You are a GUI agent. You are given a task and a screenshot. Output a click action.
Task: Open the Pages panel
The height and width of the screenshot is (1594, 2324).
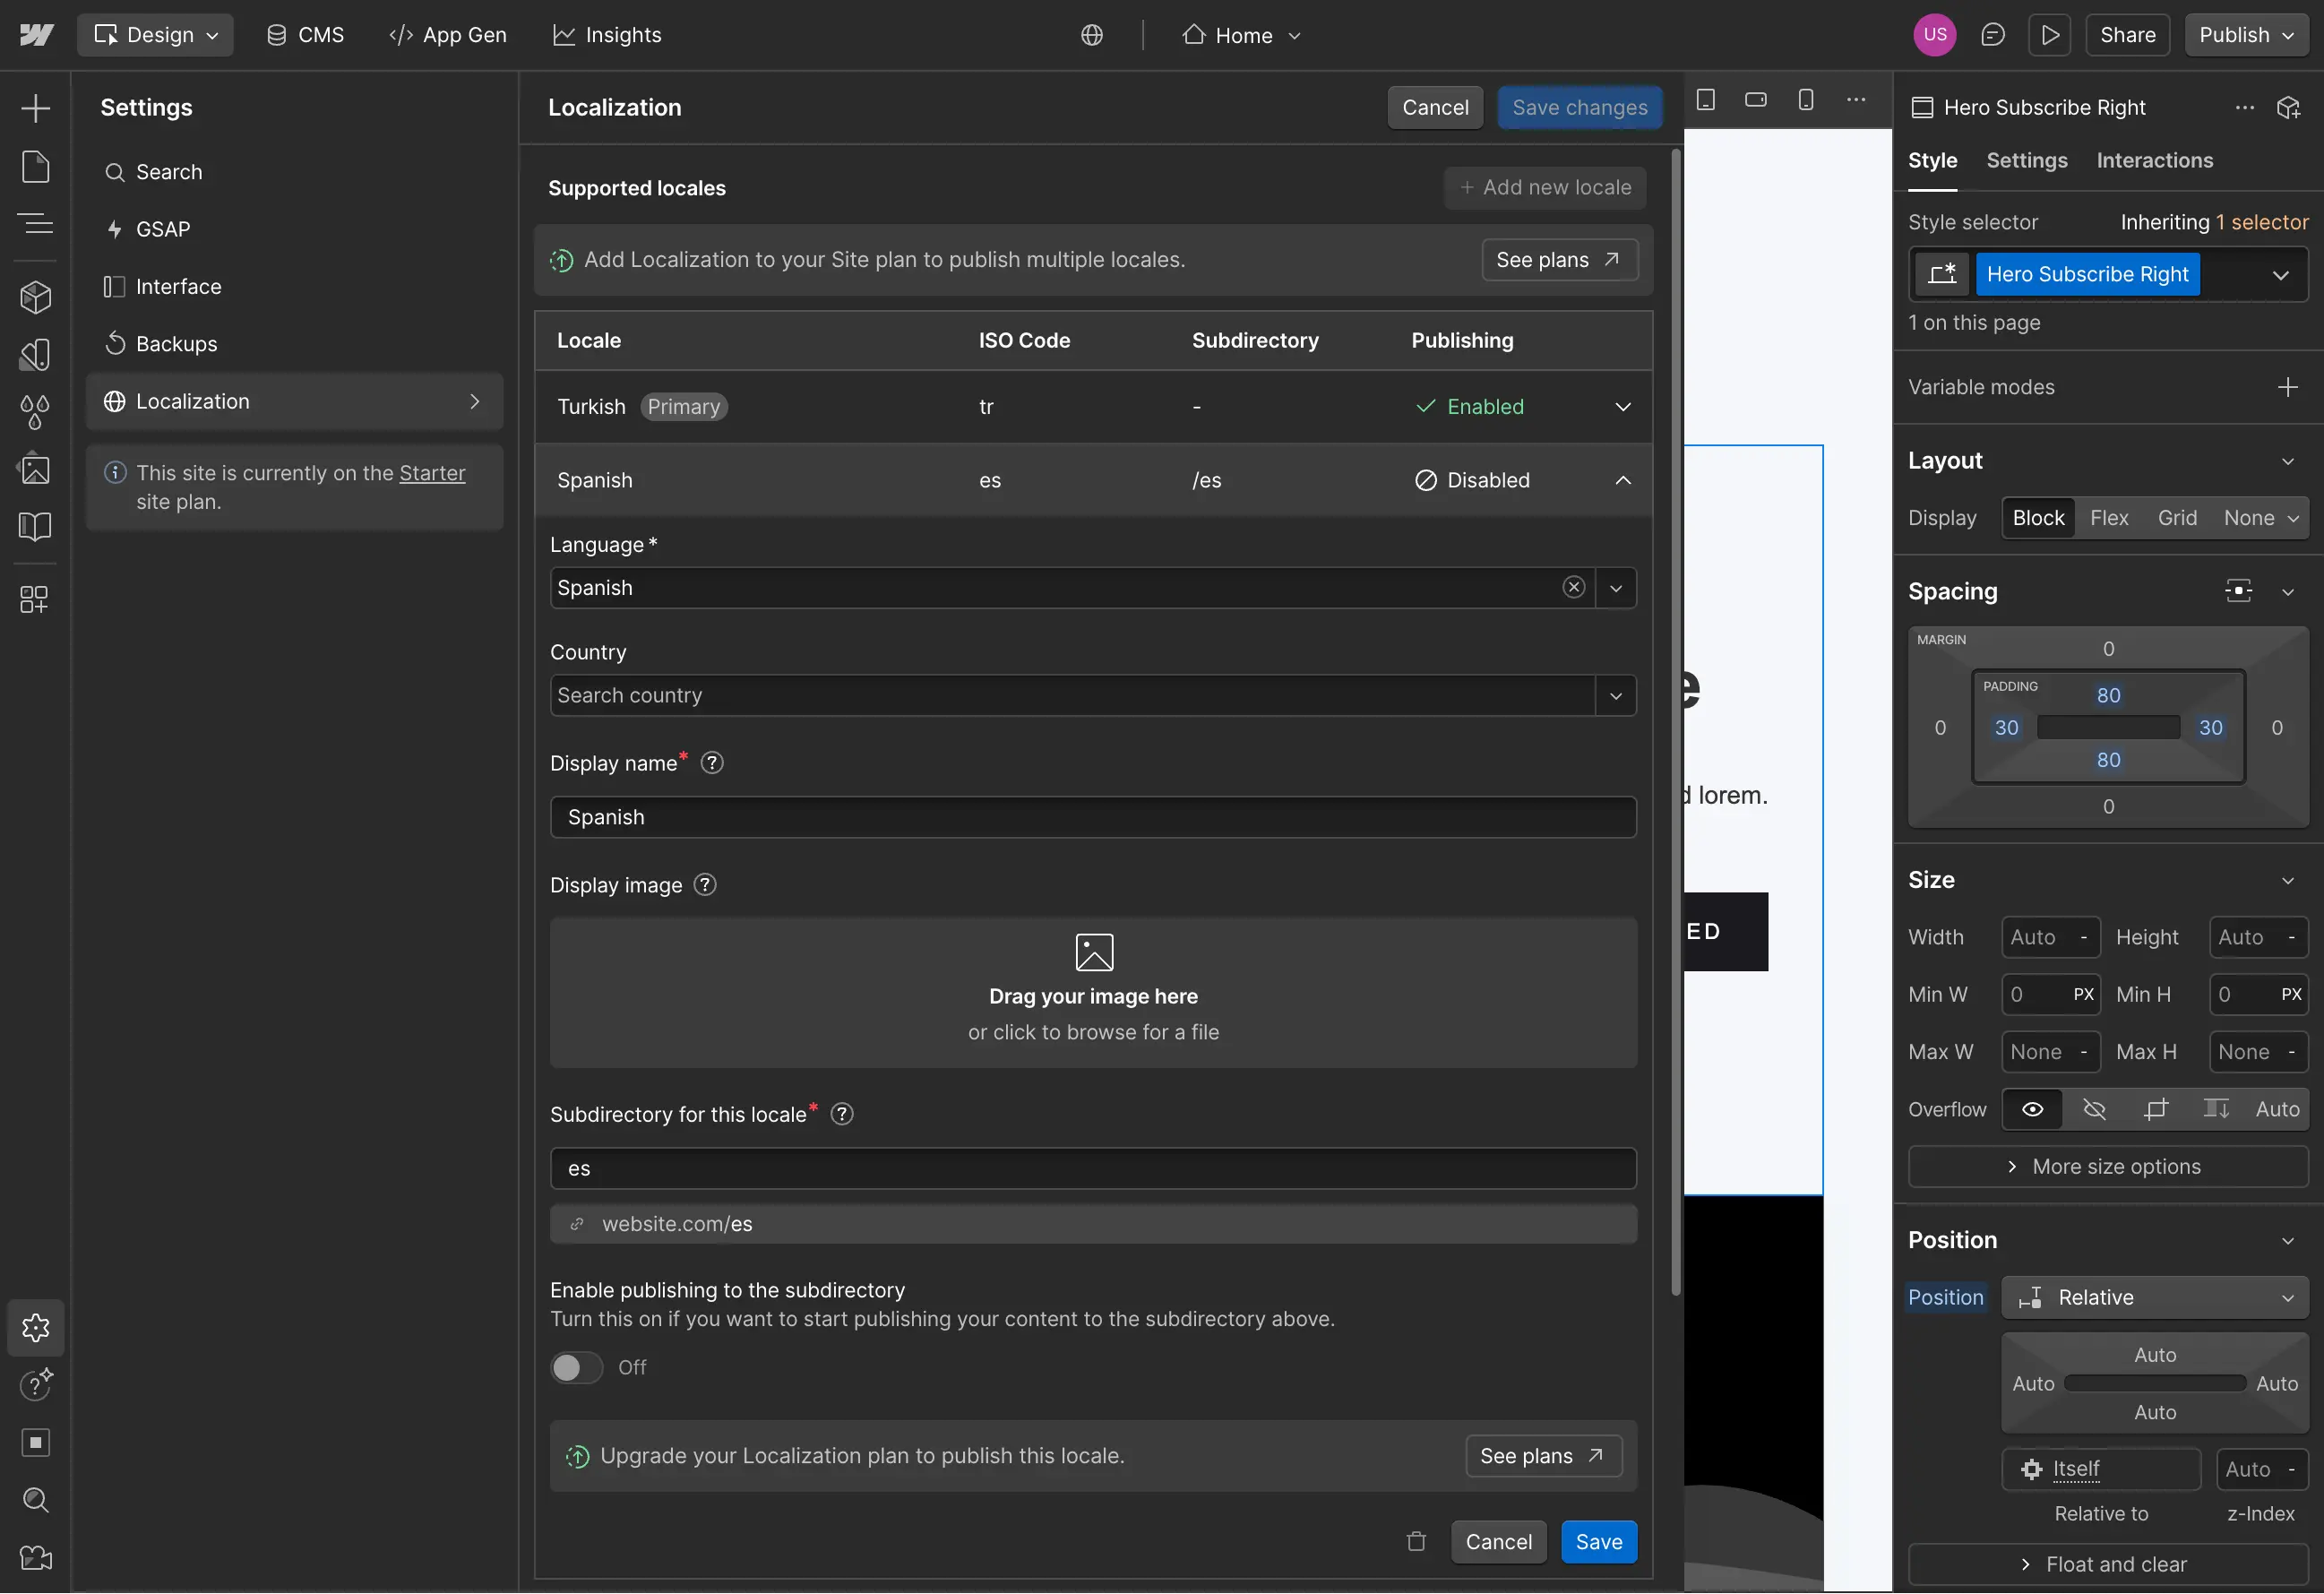36,166
